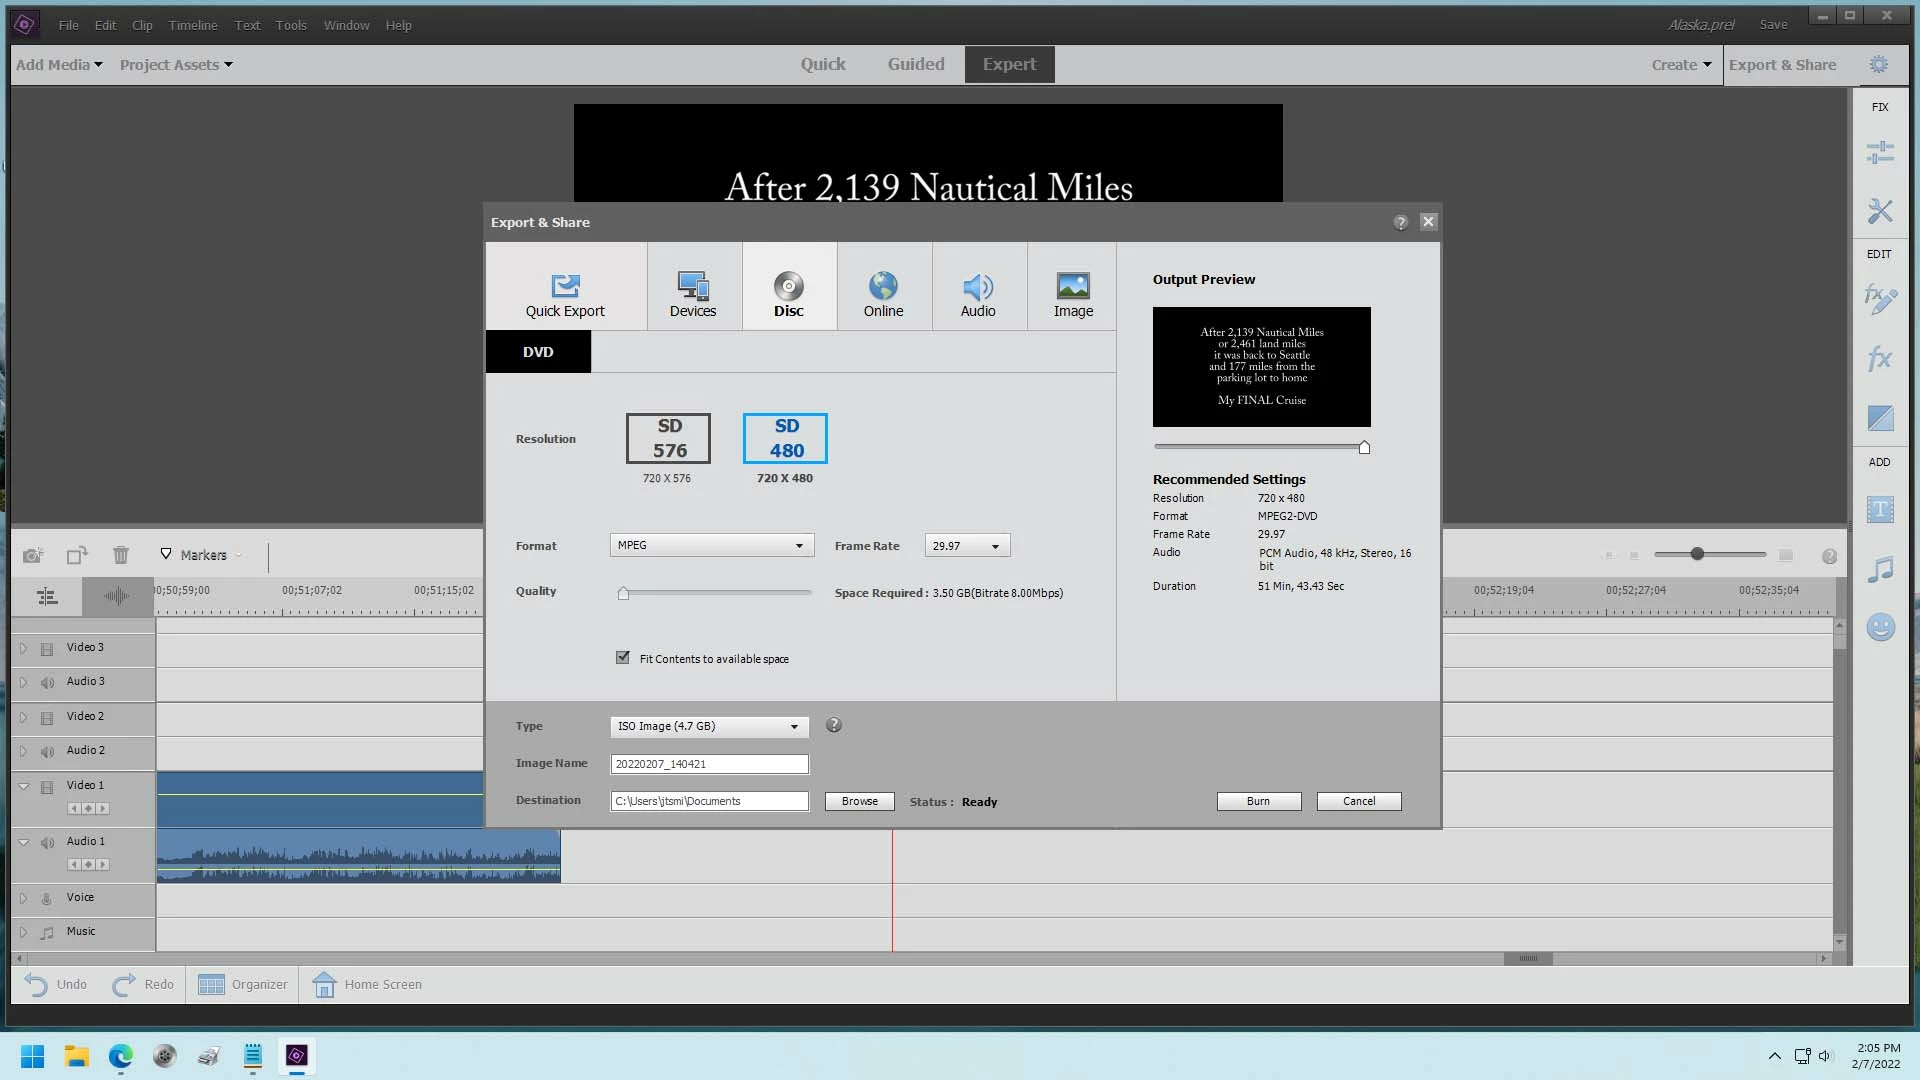Select the Devices export category
1920x1080 pixels.
coord(693,294)
